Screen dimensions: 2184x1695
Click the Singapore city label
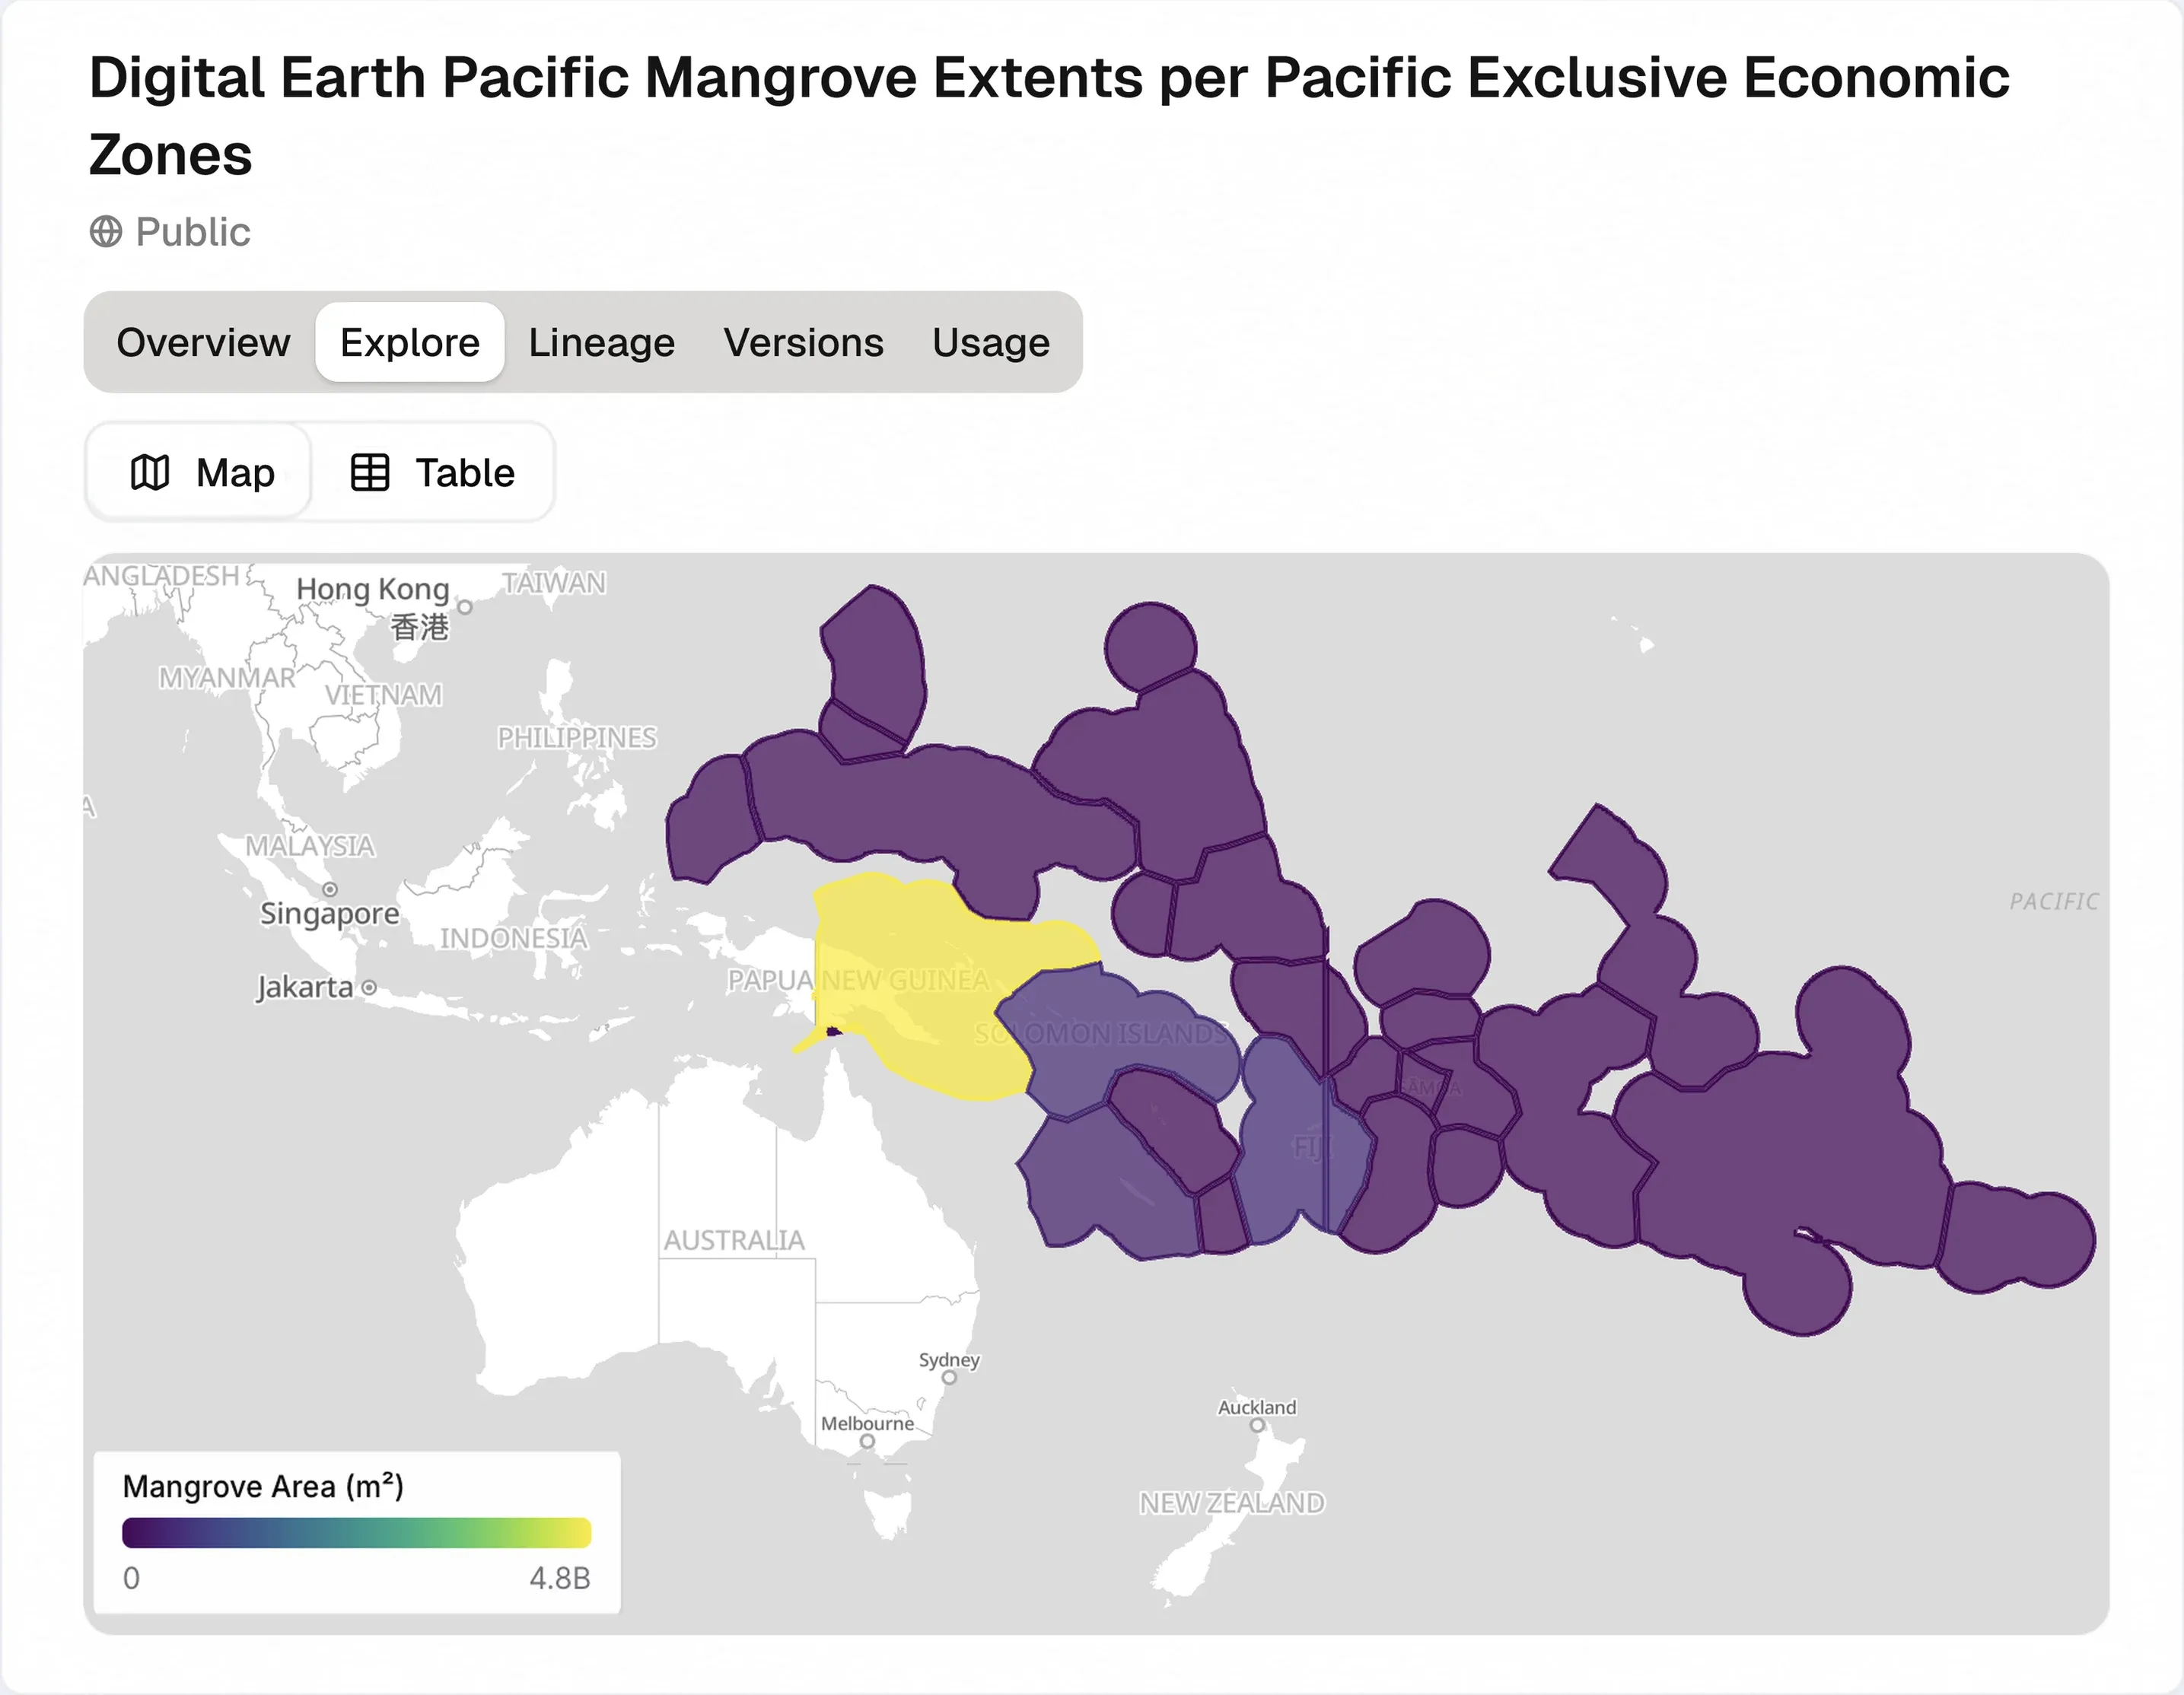[330, 913]
